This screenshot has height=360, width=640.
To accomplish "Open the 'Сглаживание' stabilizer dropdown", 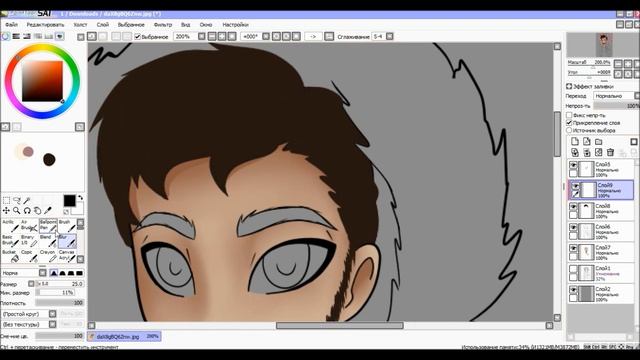I will coord(390,36).
